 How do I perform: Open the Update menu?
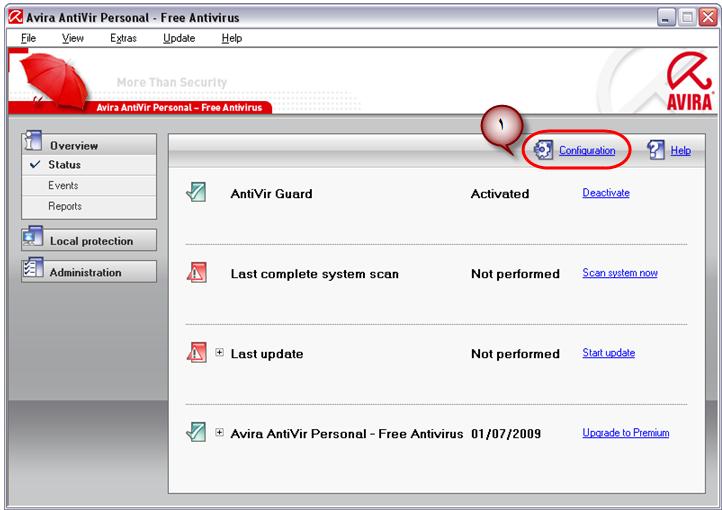(179, 38)
